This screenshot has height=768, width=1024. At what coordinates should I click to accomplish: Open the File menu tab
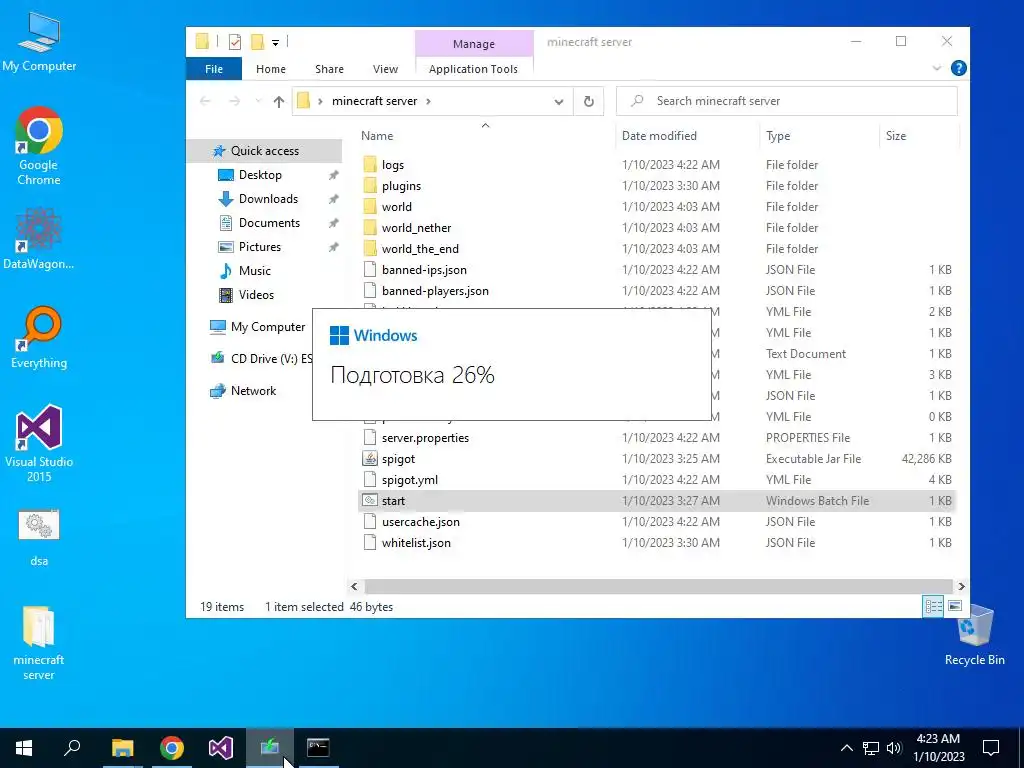pos(214,69)
